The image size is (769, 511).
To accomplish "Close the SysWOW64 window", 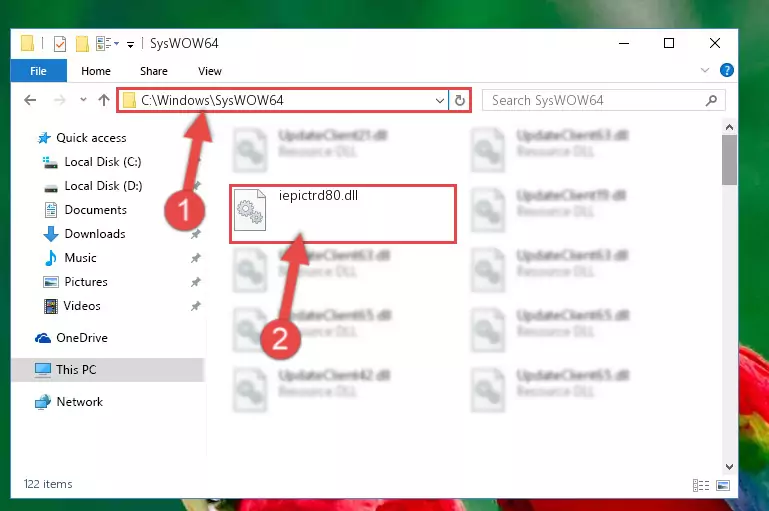I will click(x=715, y=43).
